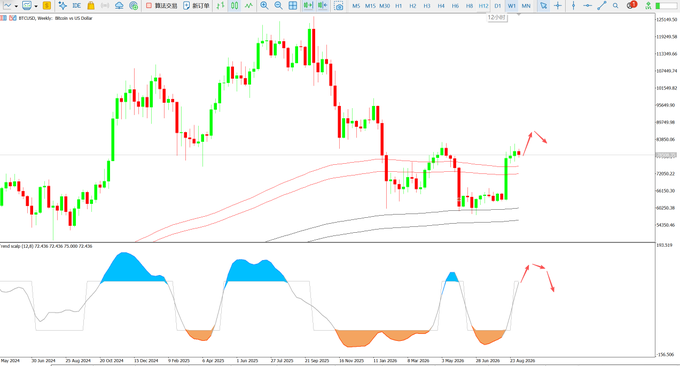Viewport: 680px width, 366px height.
Task: Open the Market shopping bag icon
Action: (x=91, y=6)
